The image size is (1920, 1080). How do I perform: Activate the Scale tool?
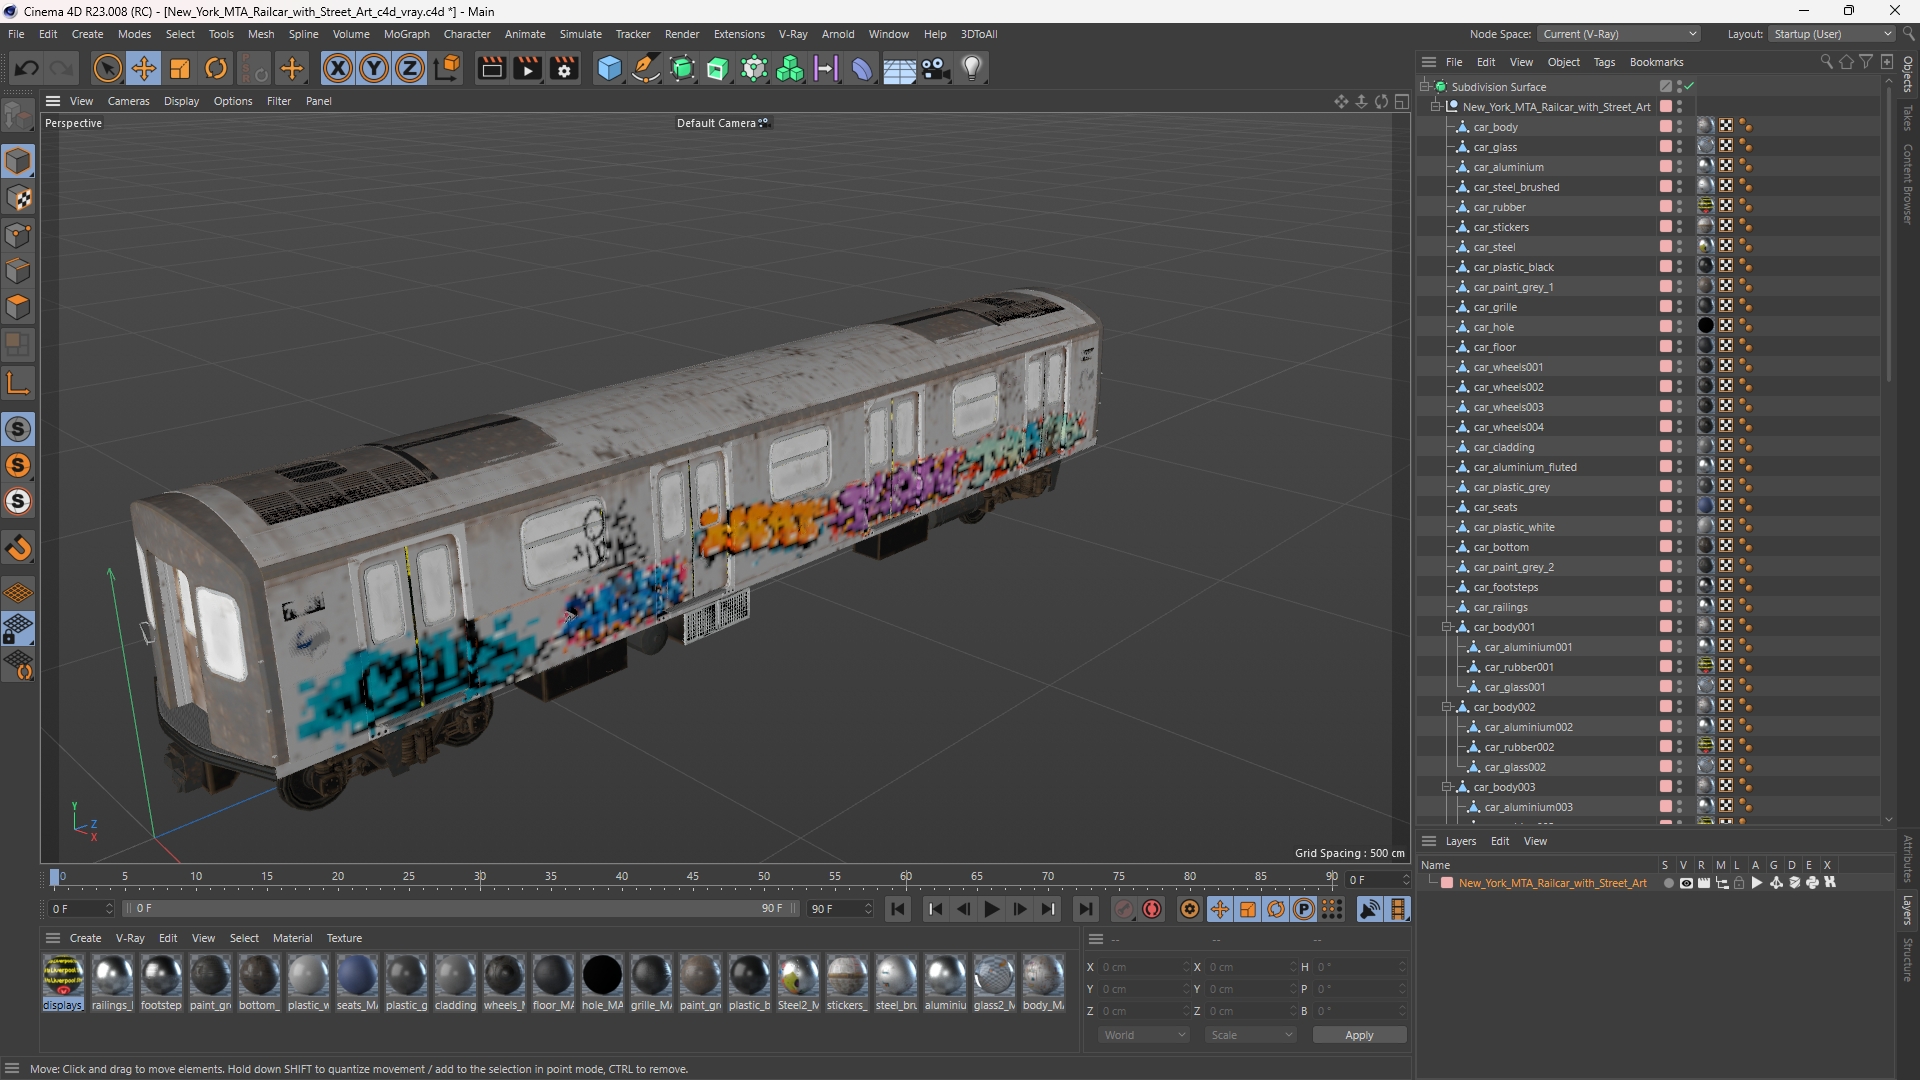coord(180,68)
